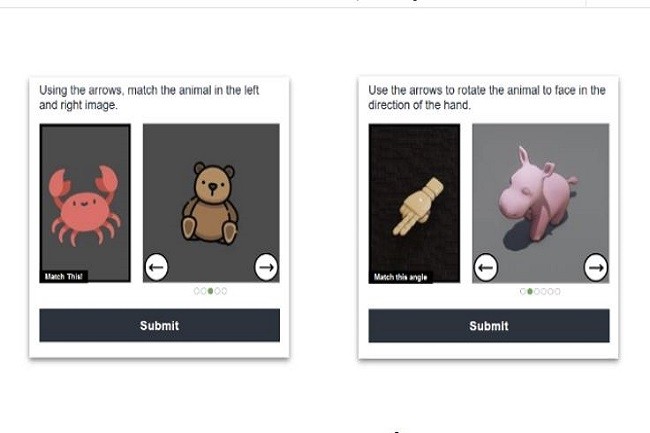Submit the rotate-to-hand-direction puzzle

pyautogui.click(x=488, y=325)
